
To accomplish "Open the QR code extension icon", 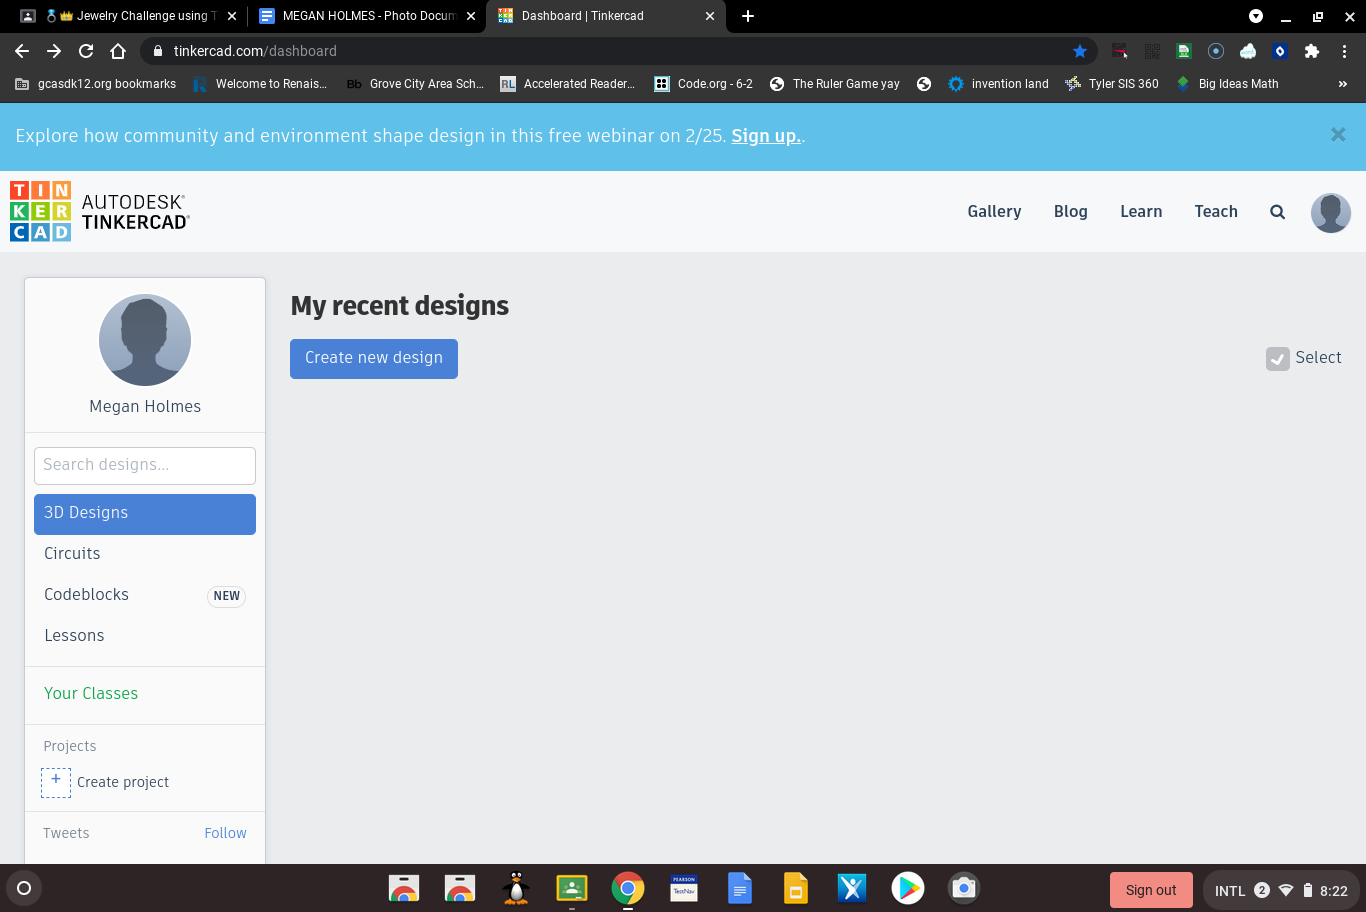I will [x=1152, y=51].
